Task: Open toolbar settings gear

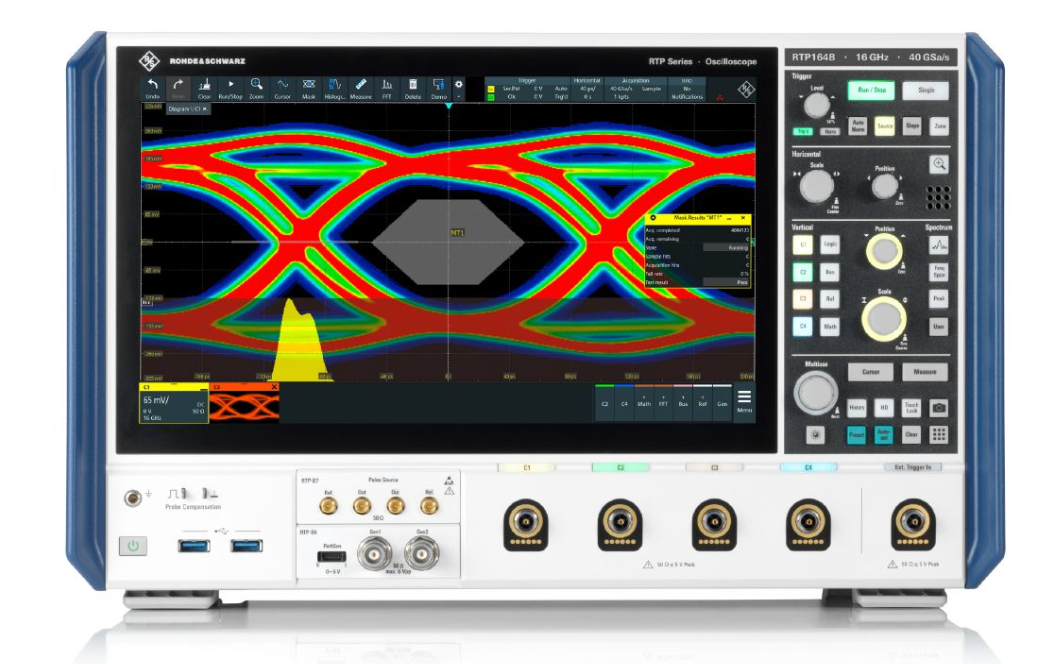Action: [459, 85]
